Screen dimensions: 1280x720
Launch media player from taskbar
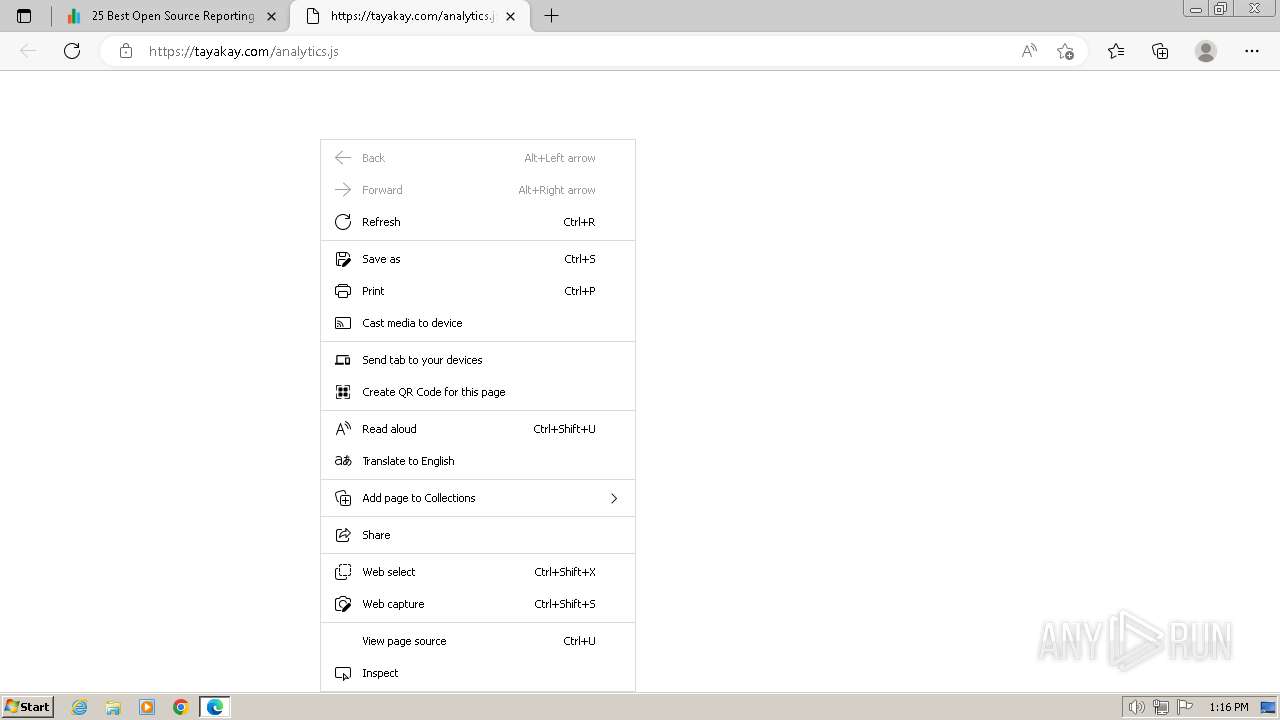[147, 707]
